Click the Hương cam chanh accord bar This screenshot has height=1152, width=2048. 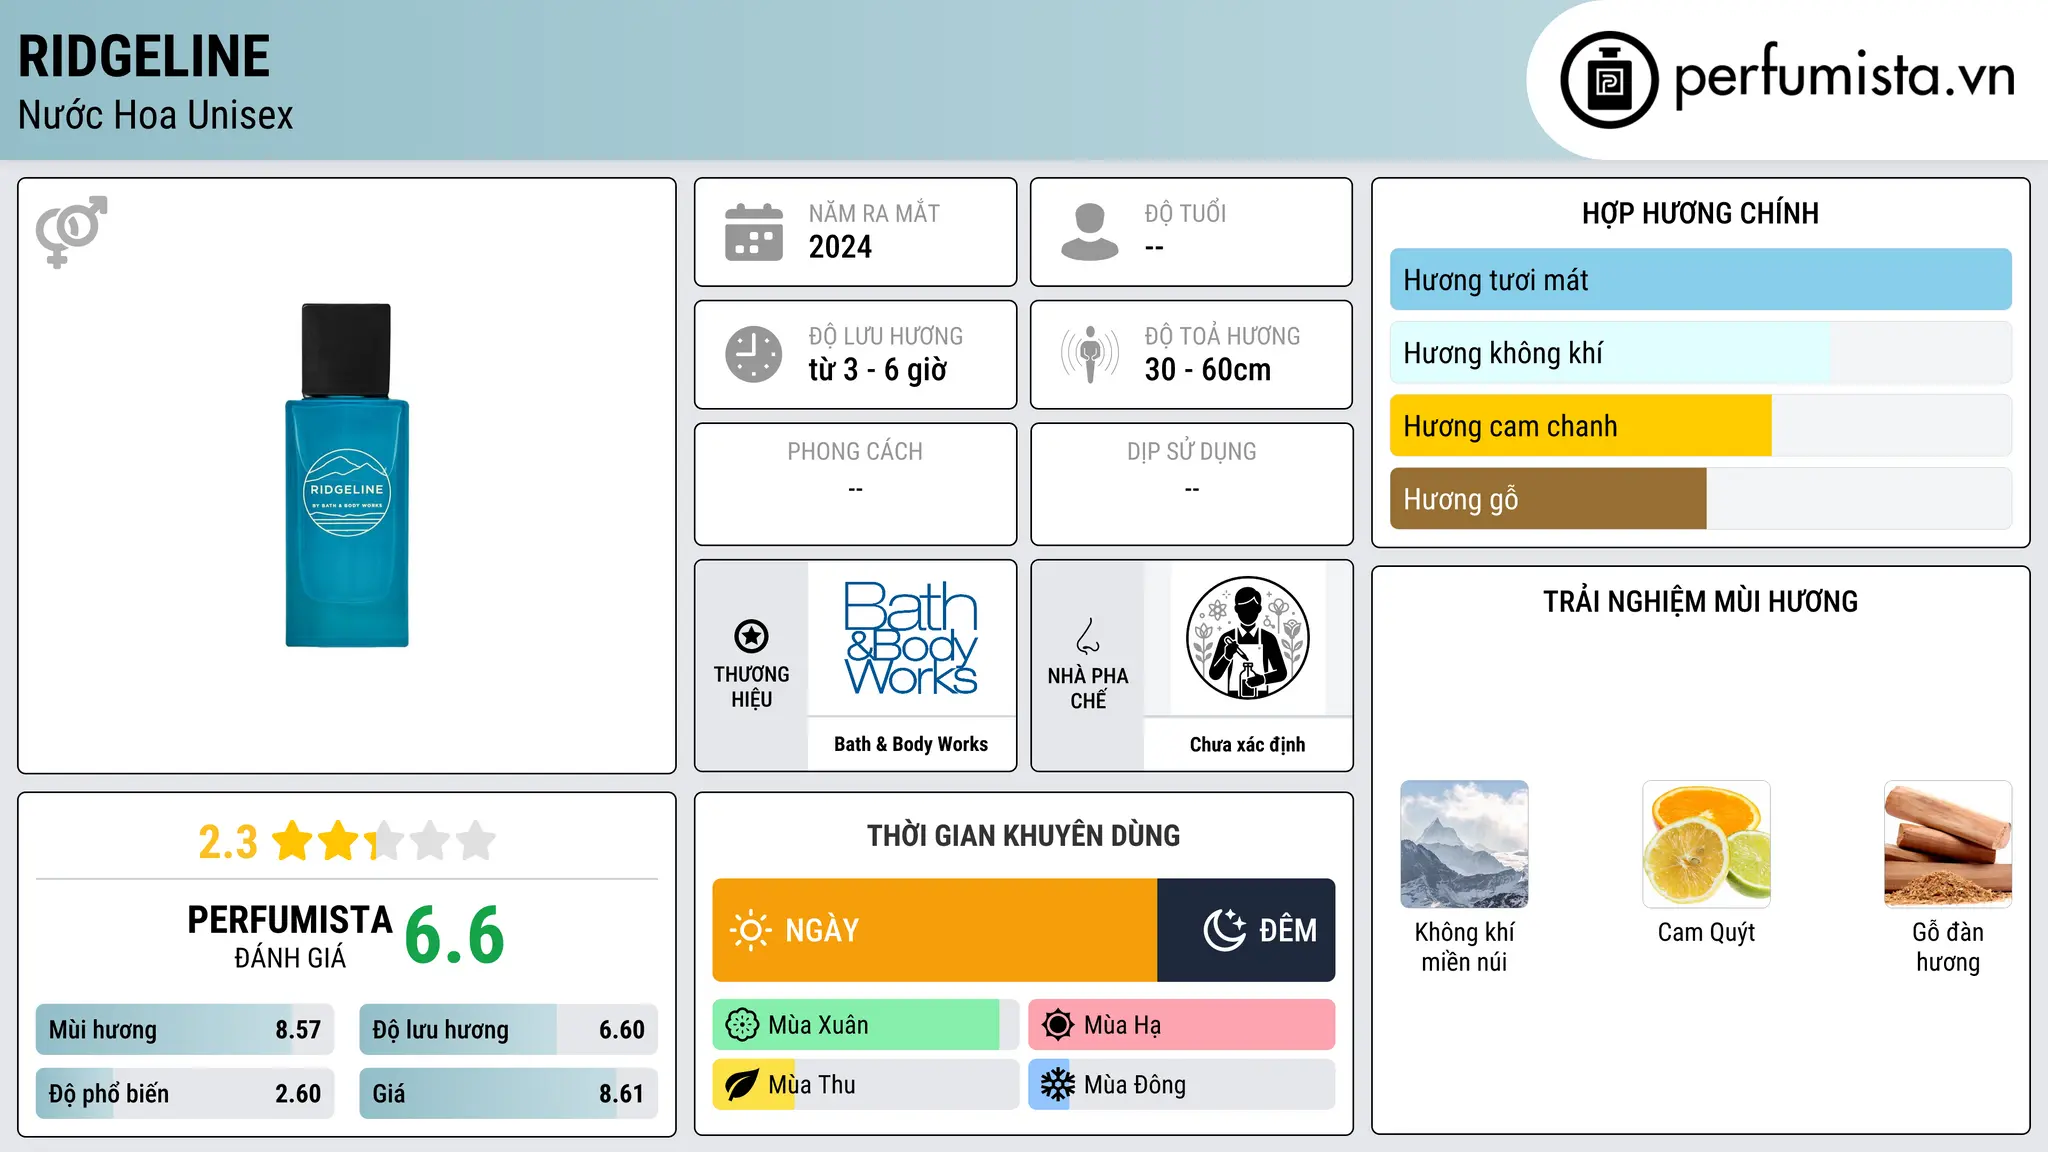[1701, 426]
